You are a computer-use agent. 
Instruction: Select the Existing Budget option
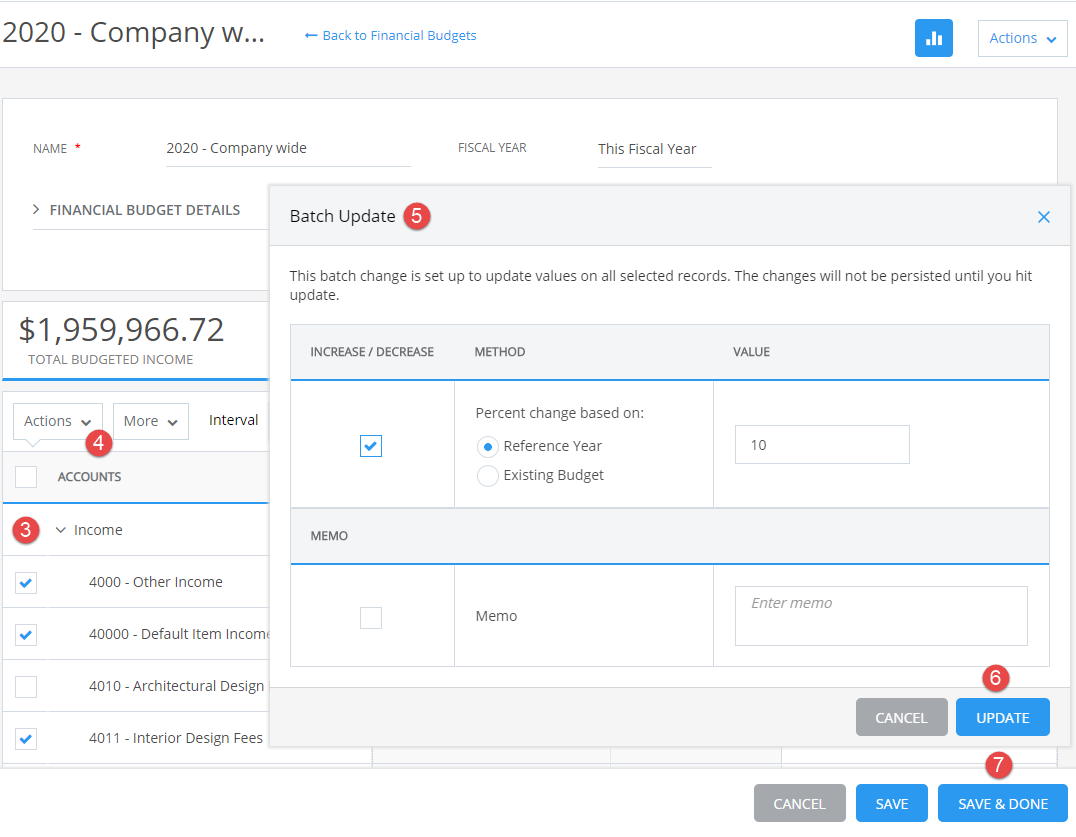pyautogui.click(x=487, y=475)
